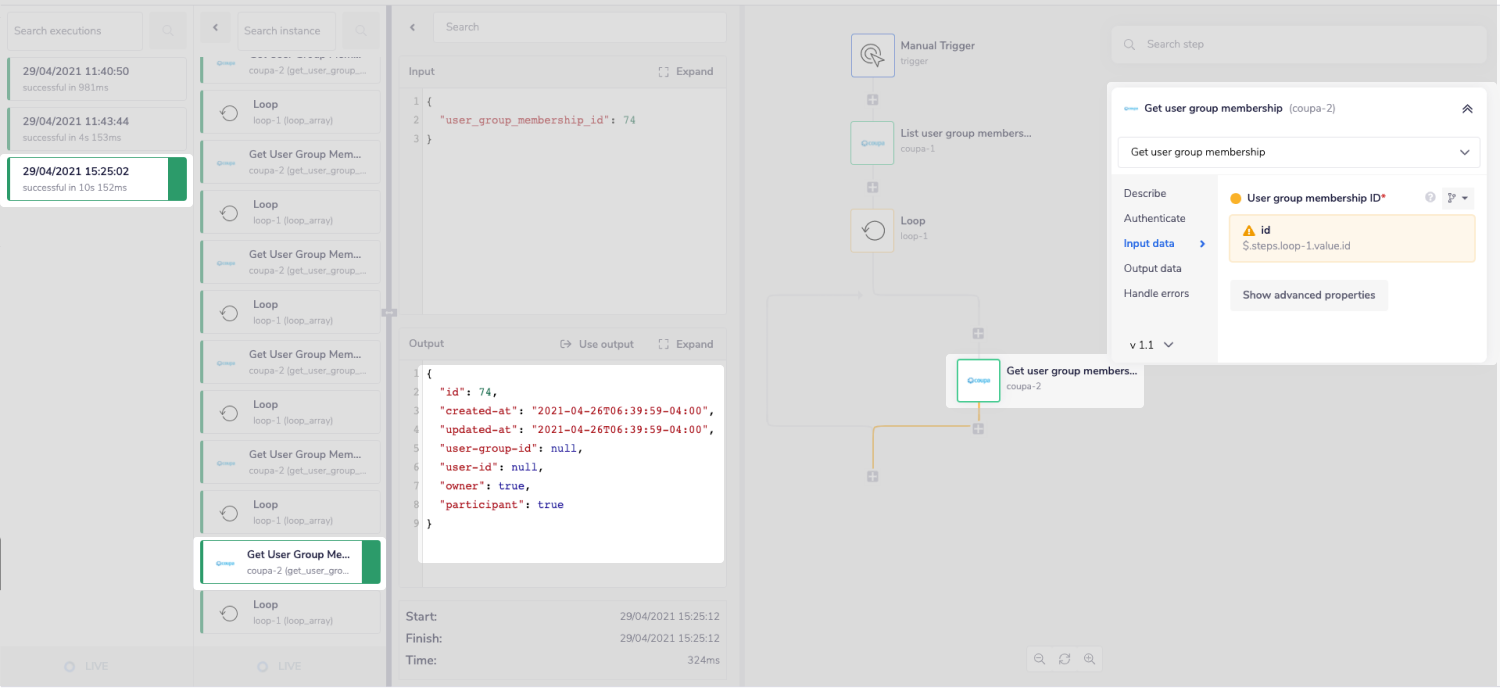The height and width of the screenshot is (688, 1500).
Task: Reset canvas zoom with the refresh icon
Action: (x=1064, y=659)
